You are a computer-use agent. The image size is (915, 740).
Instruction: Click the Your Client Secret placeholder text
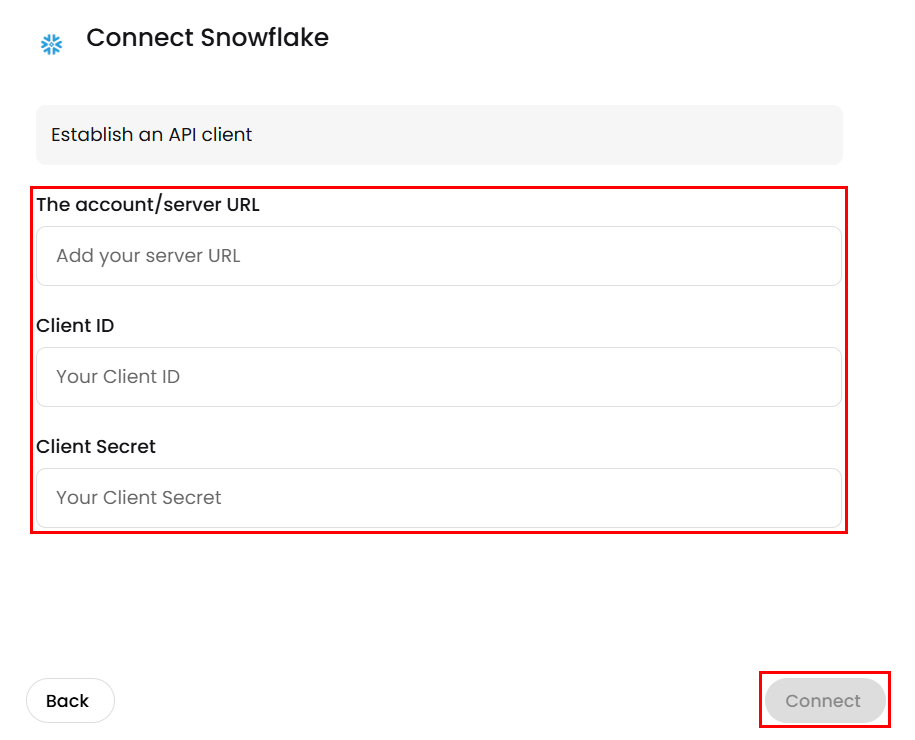[139, 498]
